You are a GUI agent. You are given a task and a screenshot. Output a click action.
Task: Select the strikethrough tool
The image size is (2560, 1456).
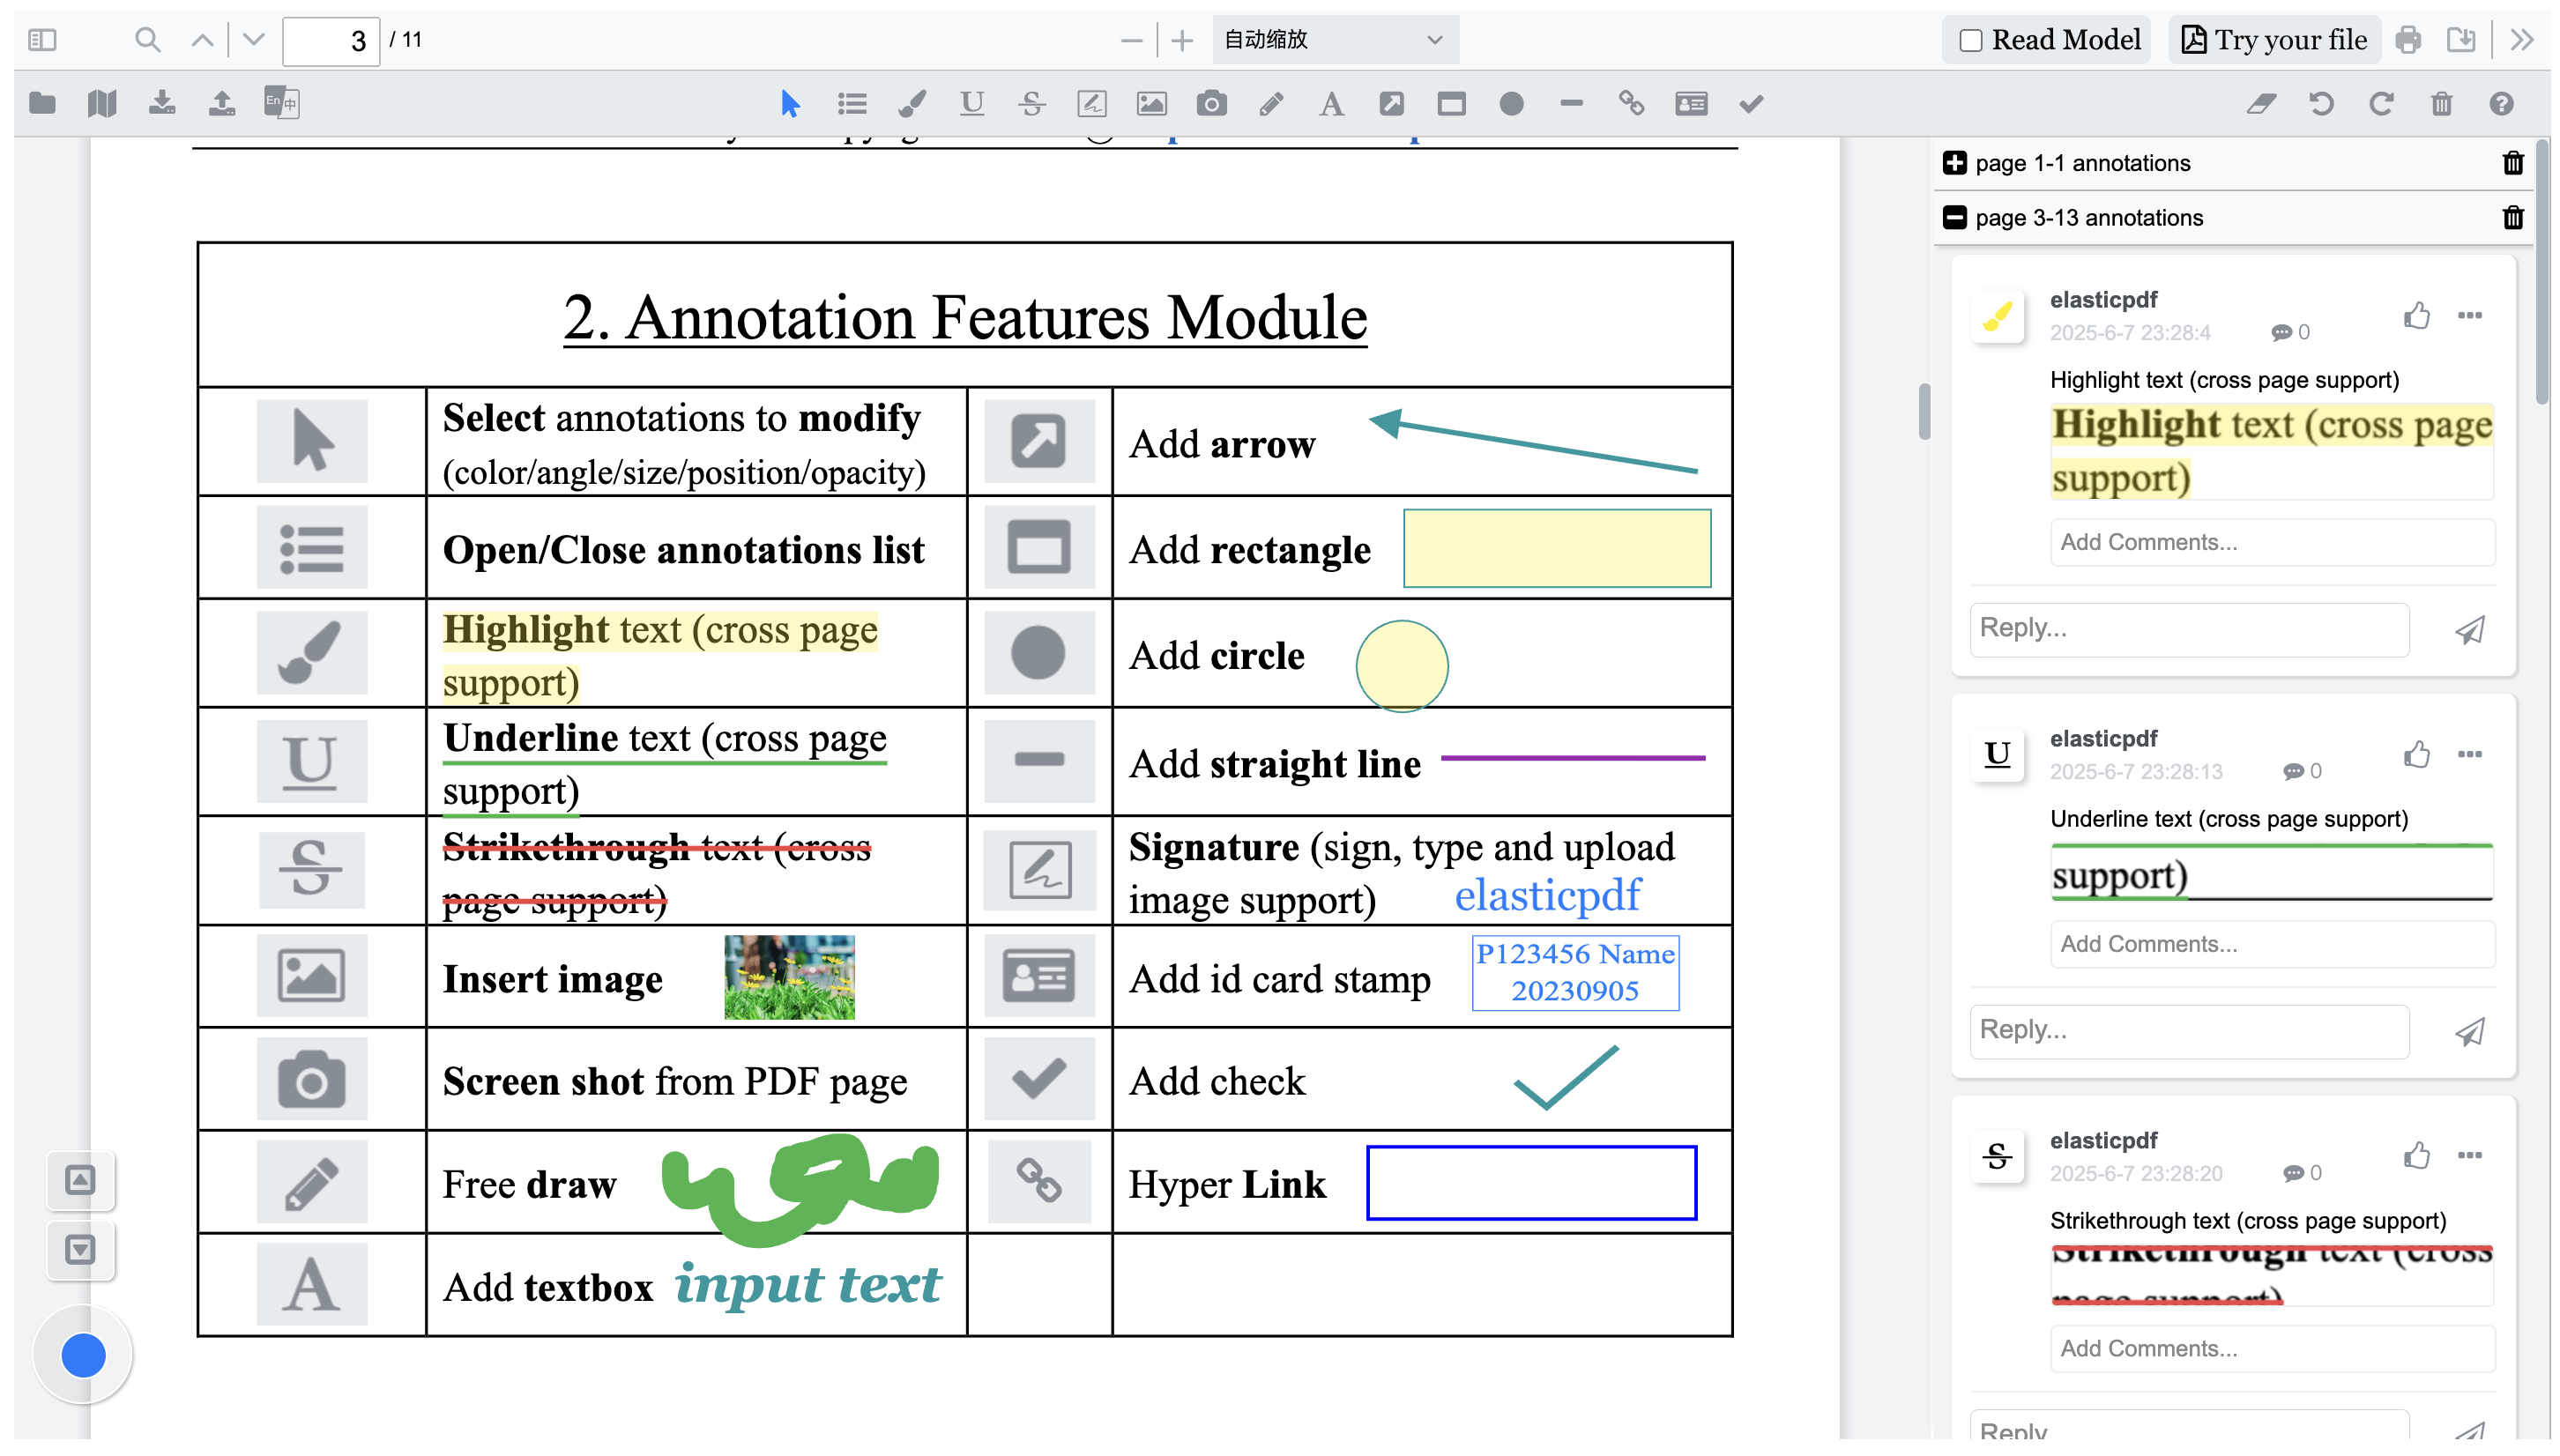1031,103
